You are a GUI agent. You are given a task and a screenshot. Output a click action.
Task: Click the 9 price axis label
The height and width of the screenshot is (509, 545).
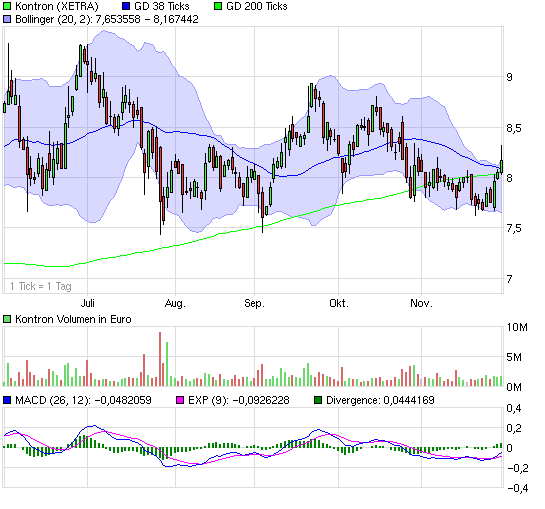(x=510, y=77)
